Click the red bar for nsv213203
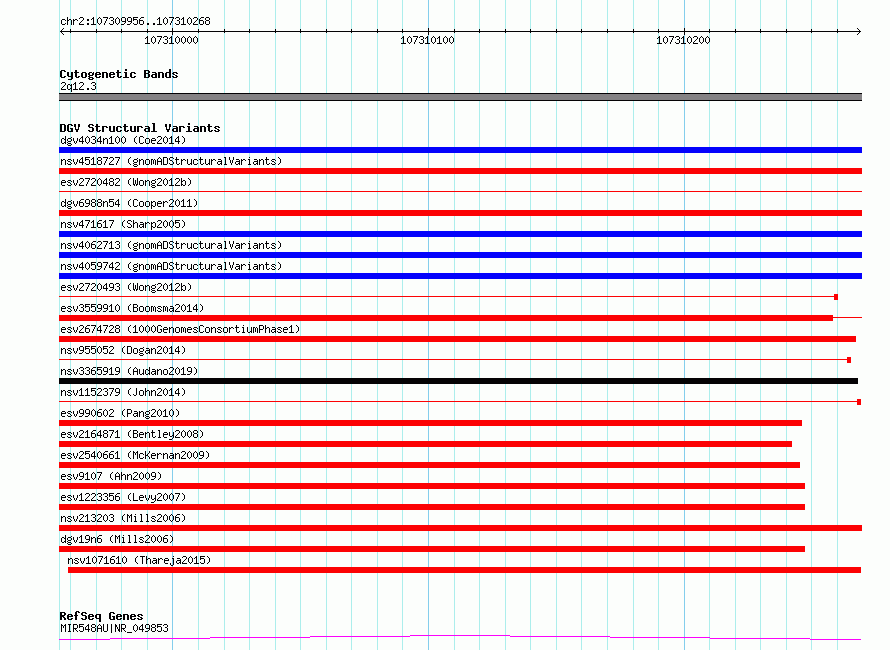890x650 pixels. point(460,528)
